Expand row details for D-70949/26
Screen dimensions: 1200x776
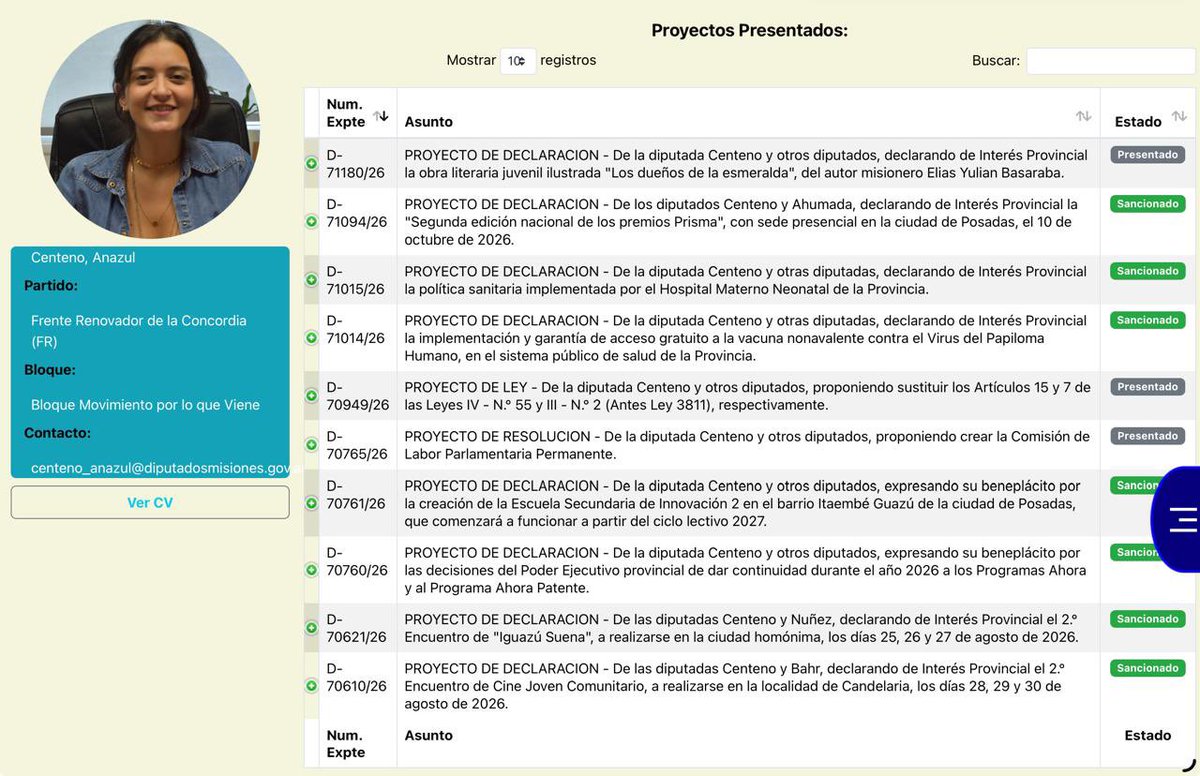[311, 396]
